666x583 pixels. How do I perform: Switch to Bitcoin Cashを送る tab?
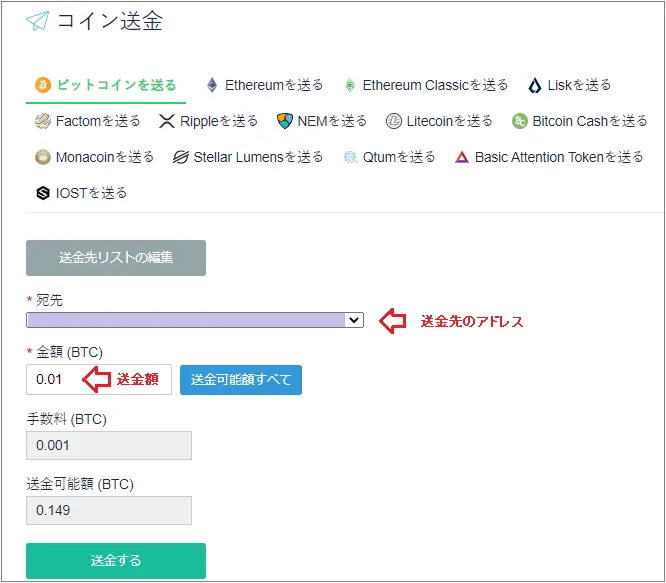tap(579, 121)
